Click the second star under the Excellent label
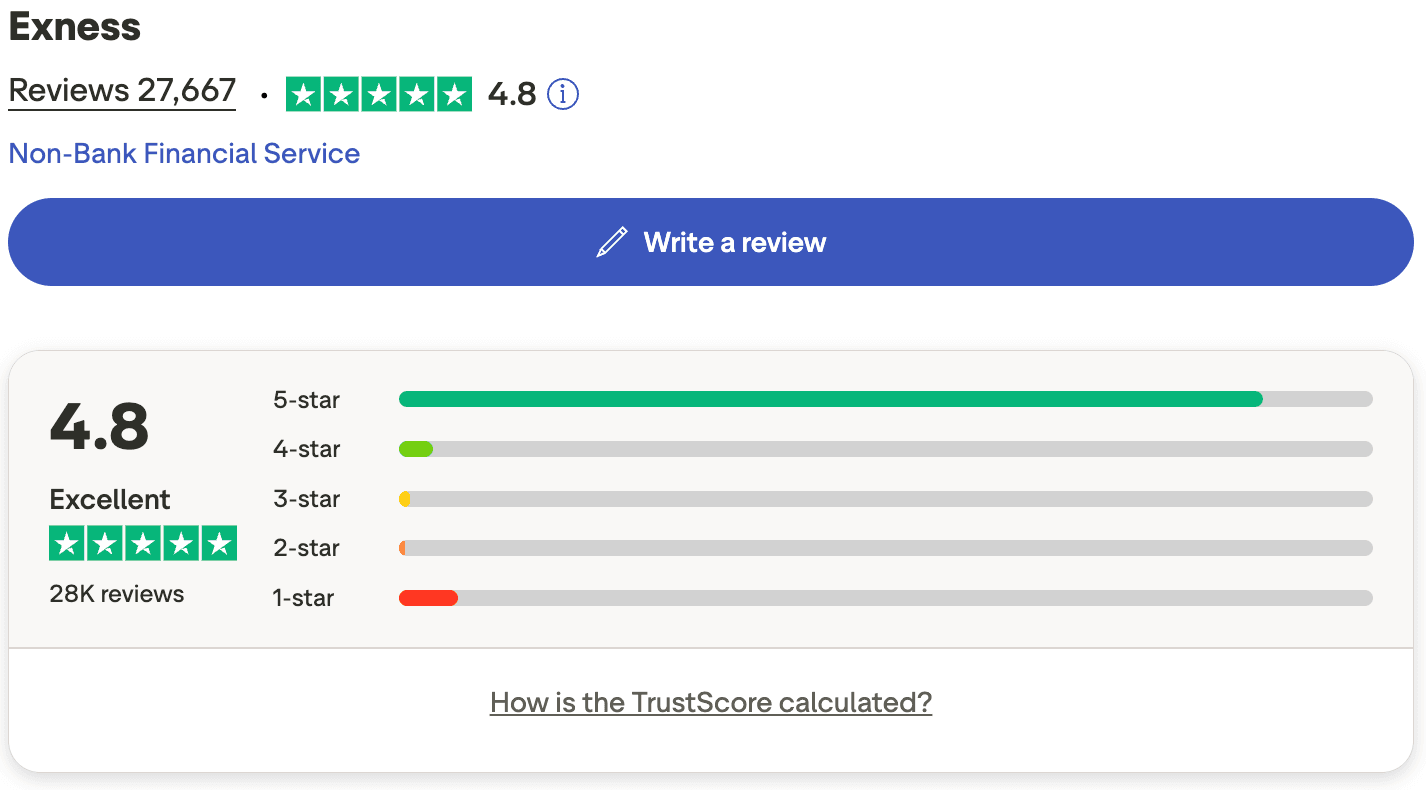This screenshot has height=790, width=1426. [x=104, y=543]
